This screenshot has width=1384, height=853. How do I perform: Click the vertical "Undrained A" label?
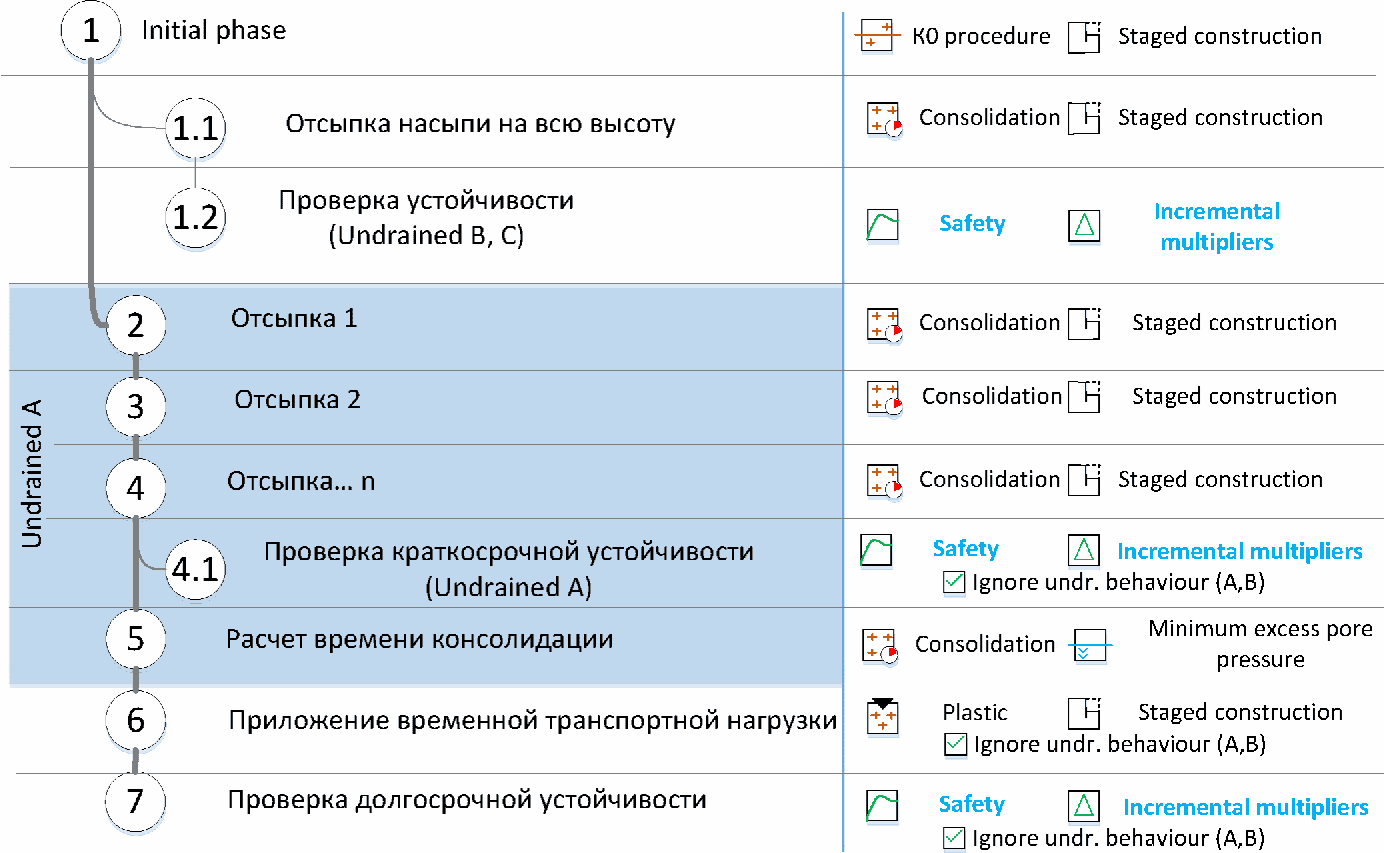[33, 472]
